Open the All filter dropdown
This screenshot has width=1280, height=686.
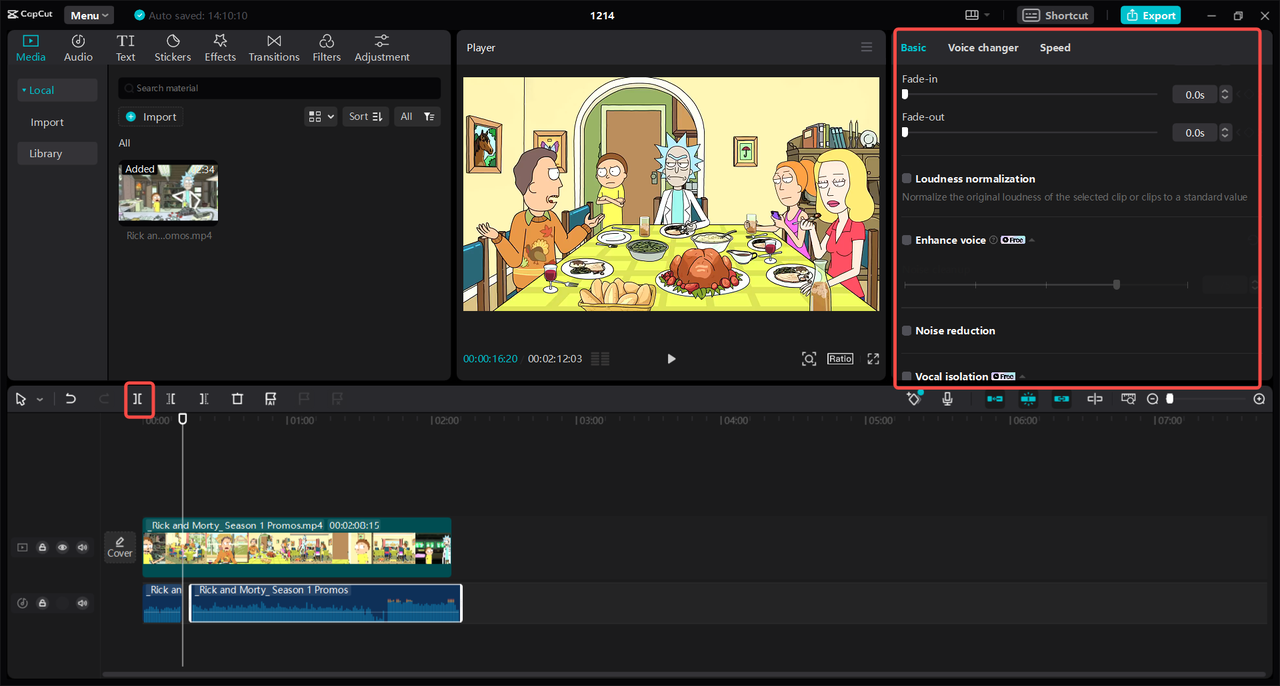point(417,117)
